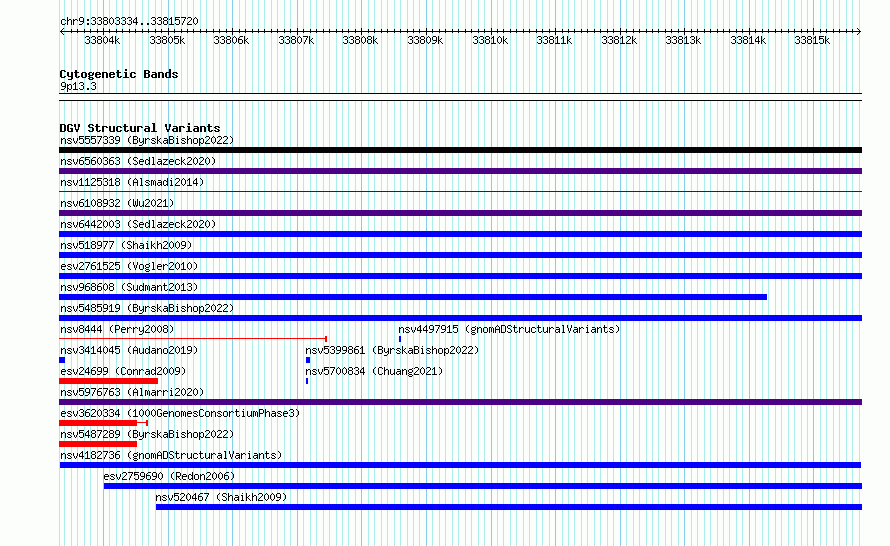Viewport: 890px width, 546px height.
Task: Open variant nsv5976763 (Almarri2020) label
Action: click(132, 392)
